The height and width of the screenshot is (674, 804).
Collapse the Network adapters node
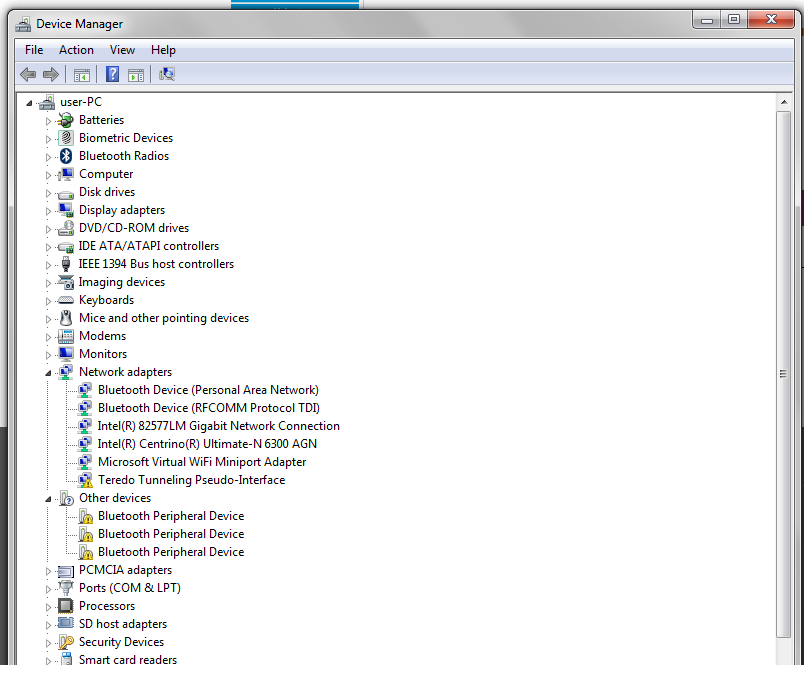click(x=48, y=373)
